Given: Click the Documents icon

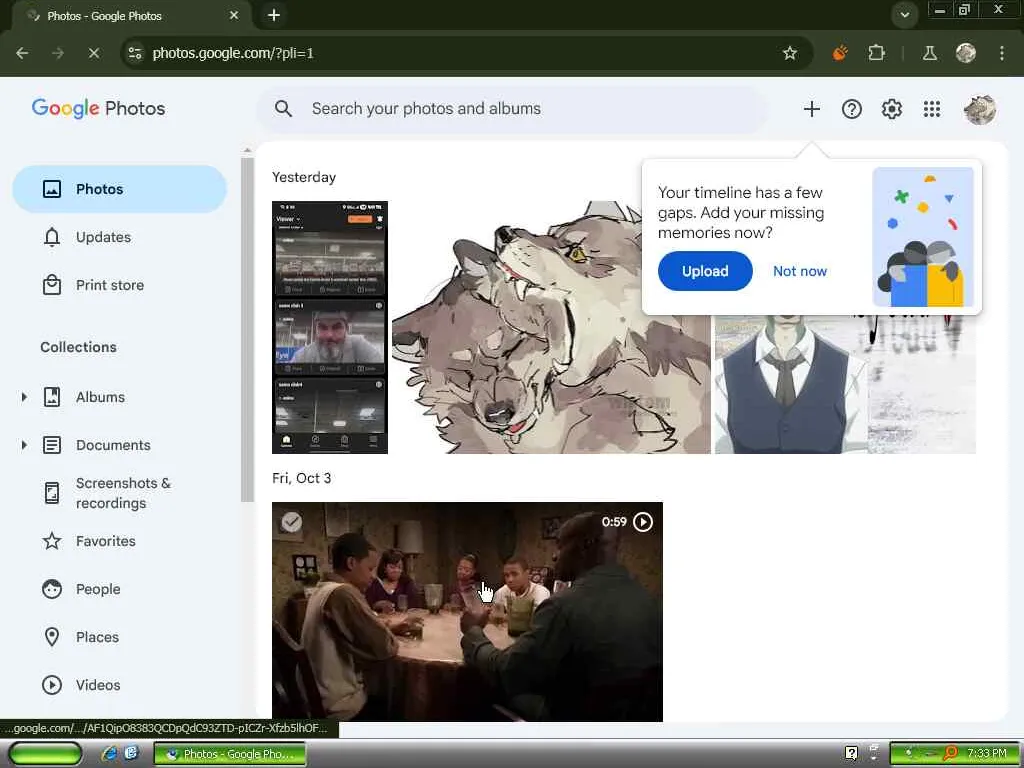Looking at the screenshot, I should pos(52,445).
